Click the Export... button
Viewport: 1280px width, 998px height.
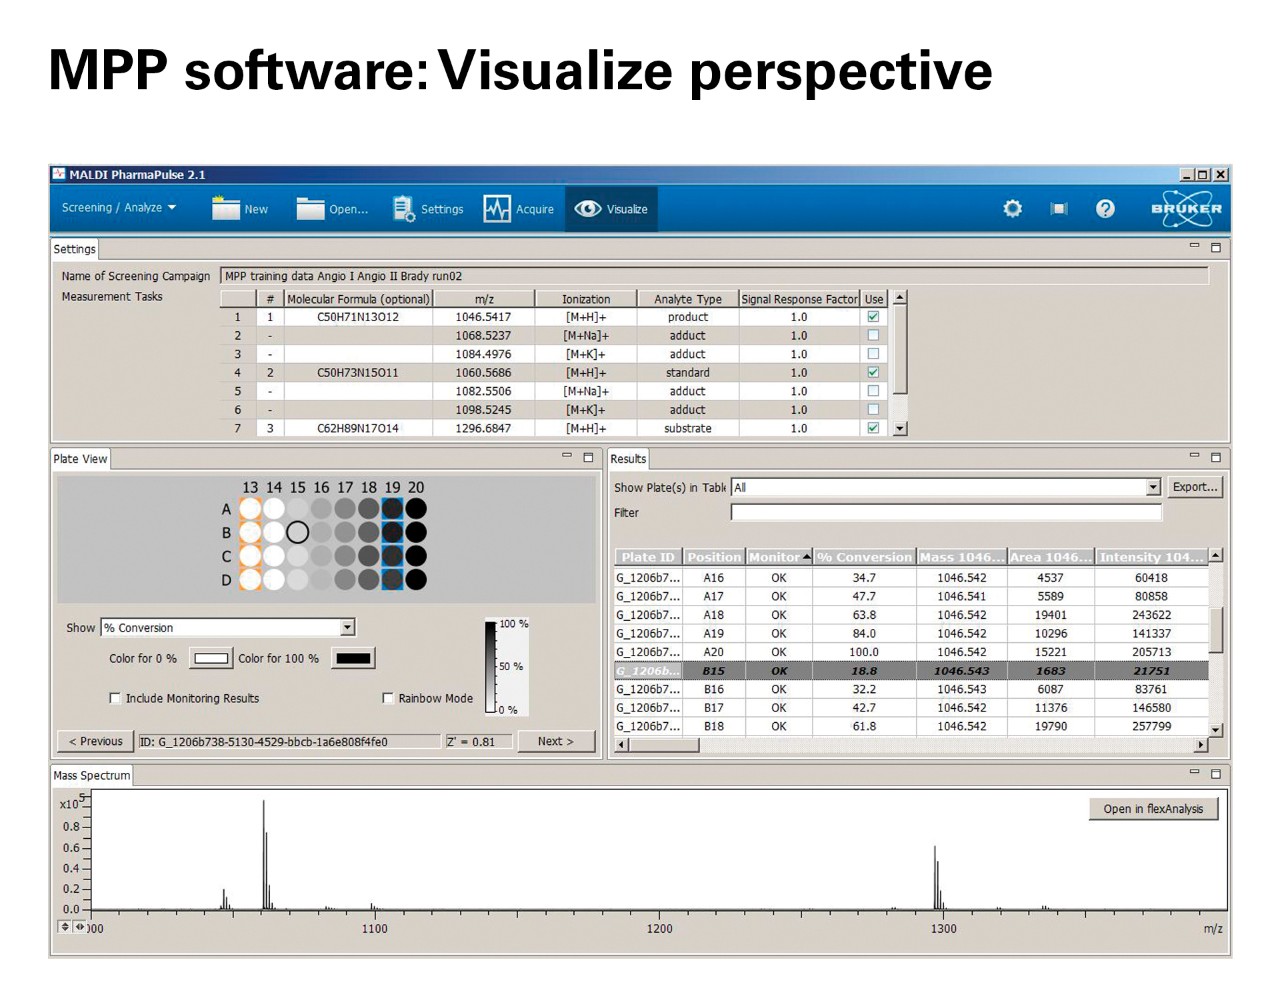point(1194,487)
